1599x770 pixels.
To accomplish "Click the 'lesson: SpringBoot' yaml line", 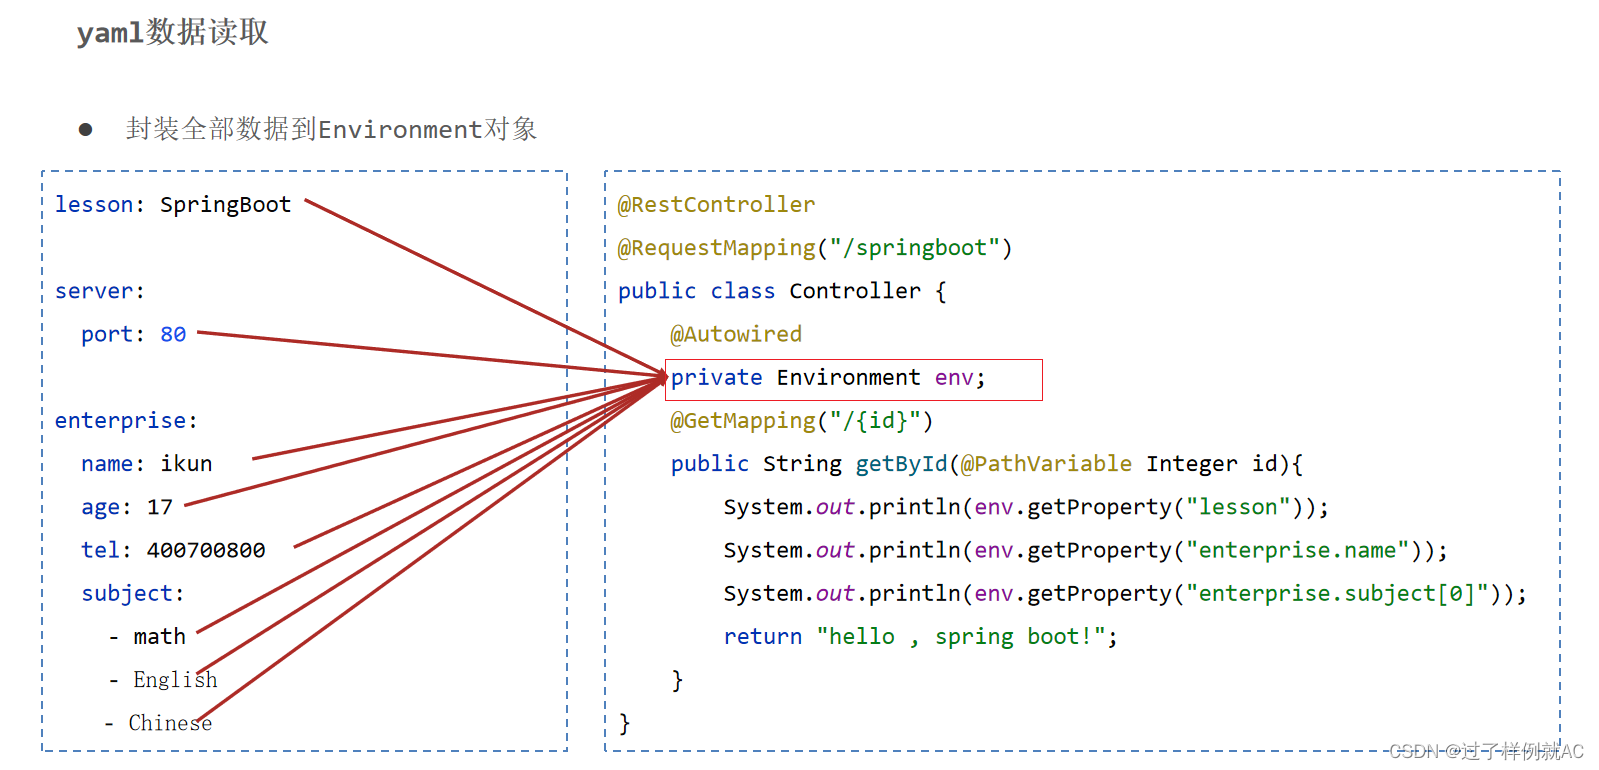I will coord(173,204).
